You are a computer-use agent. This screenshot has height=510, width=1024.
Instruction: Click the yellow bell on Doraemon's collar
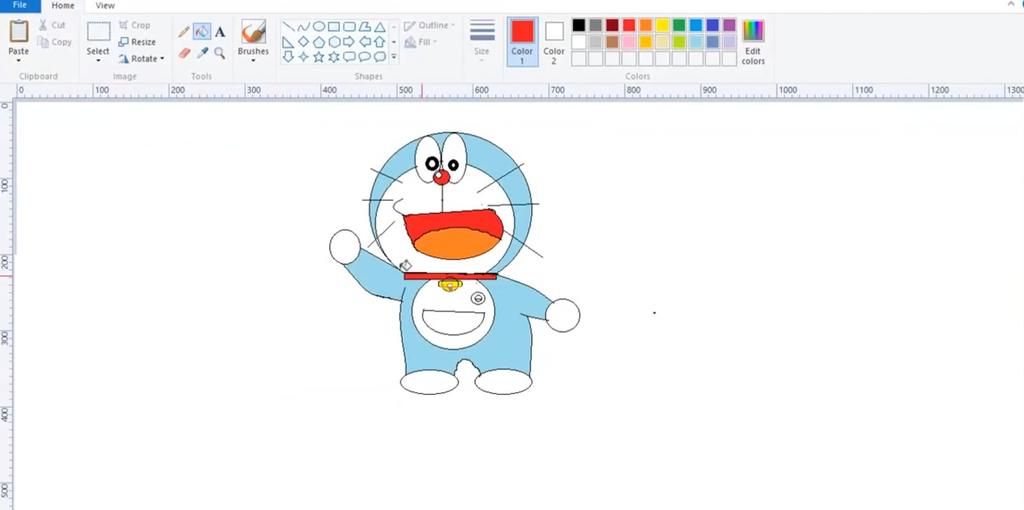[x=449, y=284]
